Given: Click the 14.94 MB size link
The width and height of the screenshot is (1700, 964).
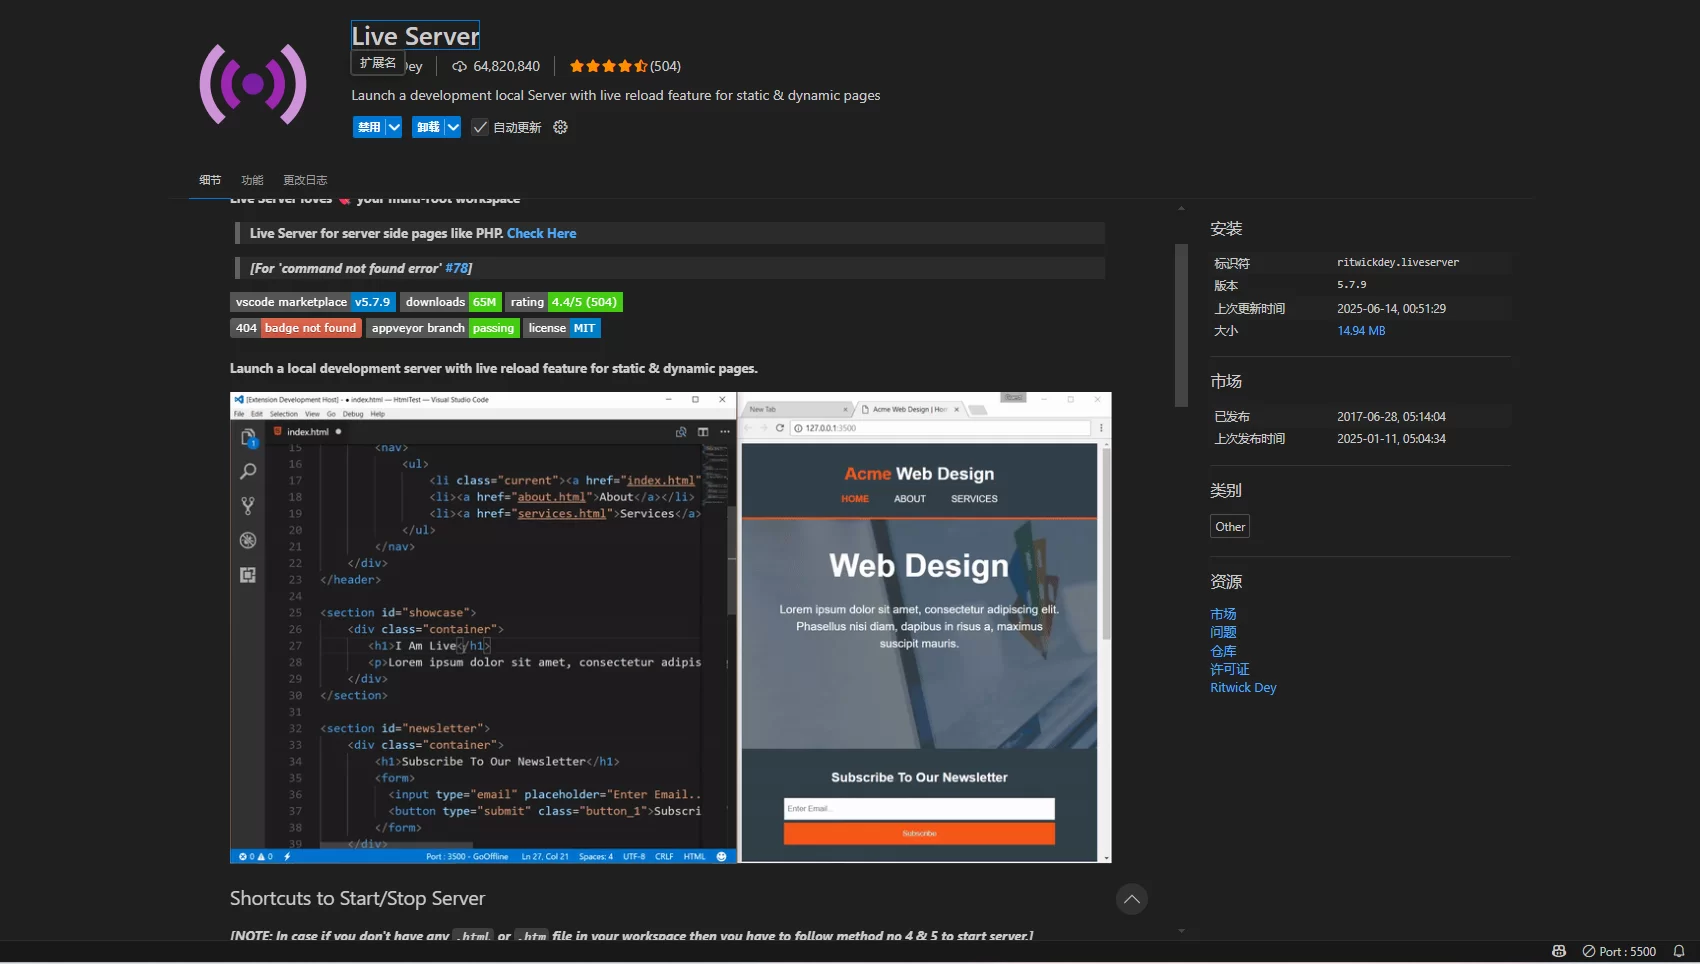Looking at the screenshot, I should (1361, 331).
